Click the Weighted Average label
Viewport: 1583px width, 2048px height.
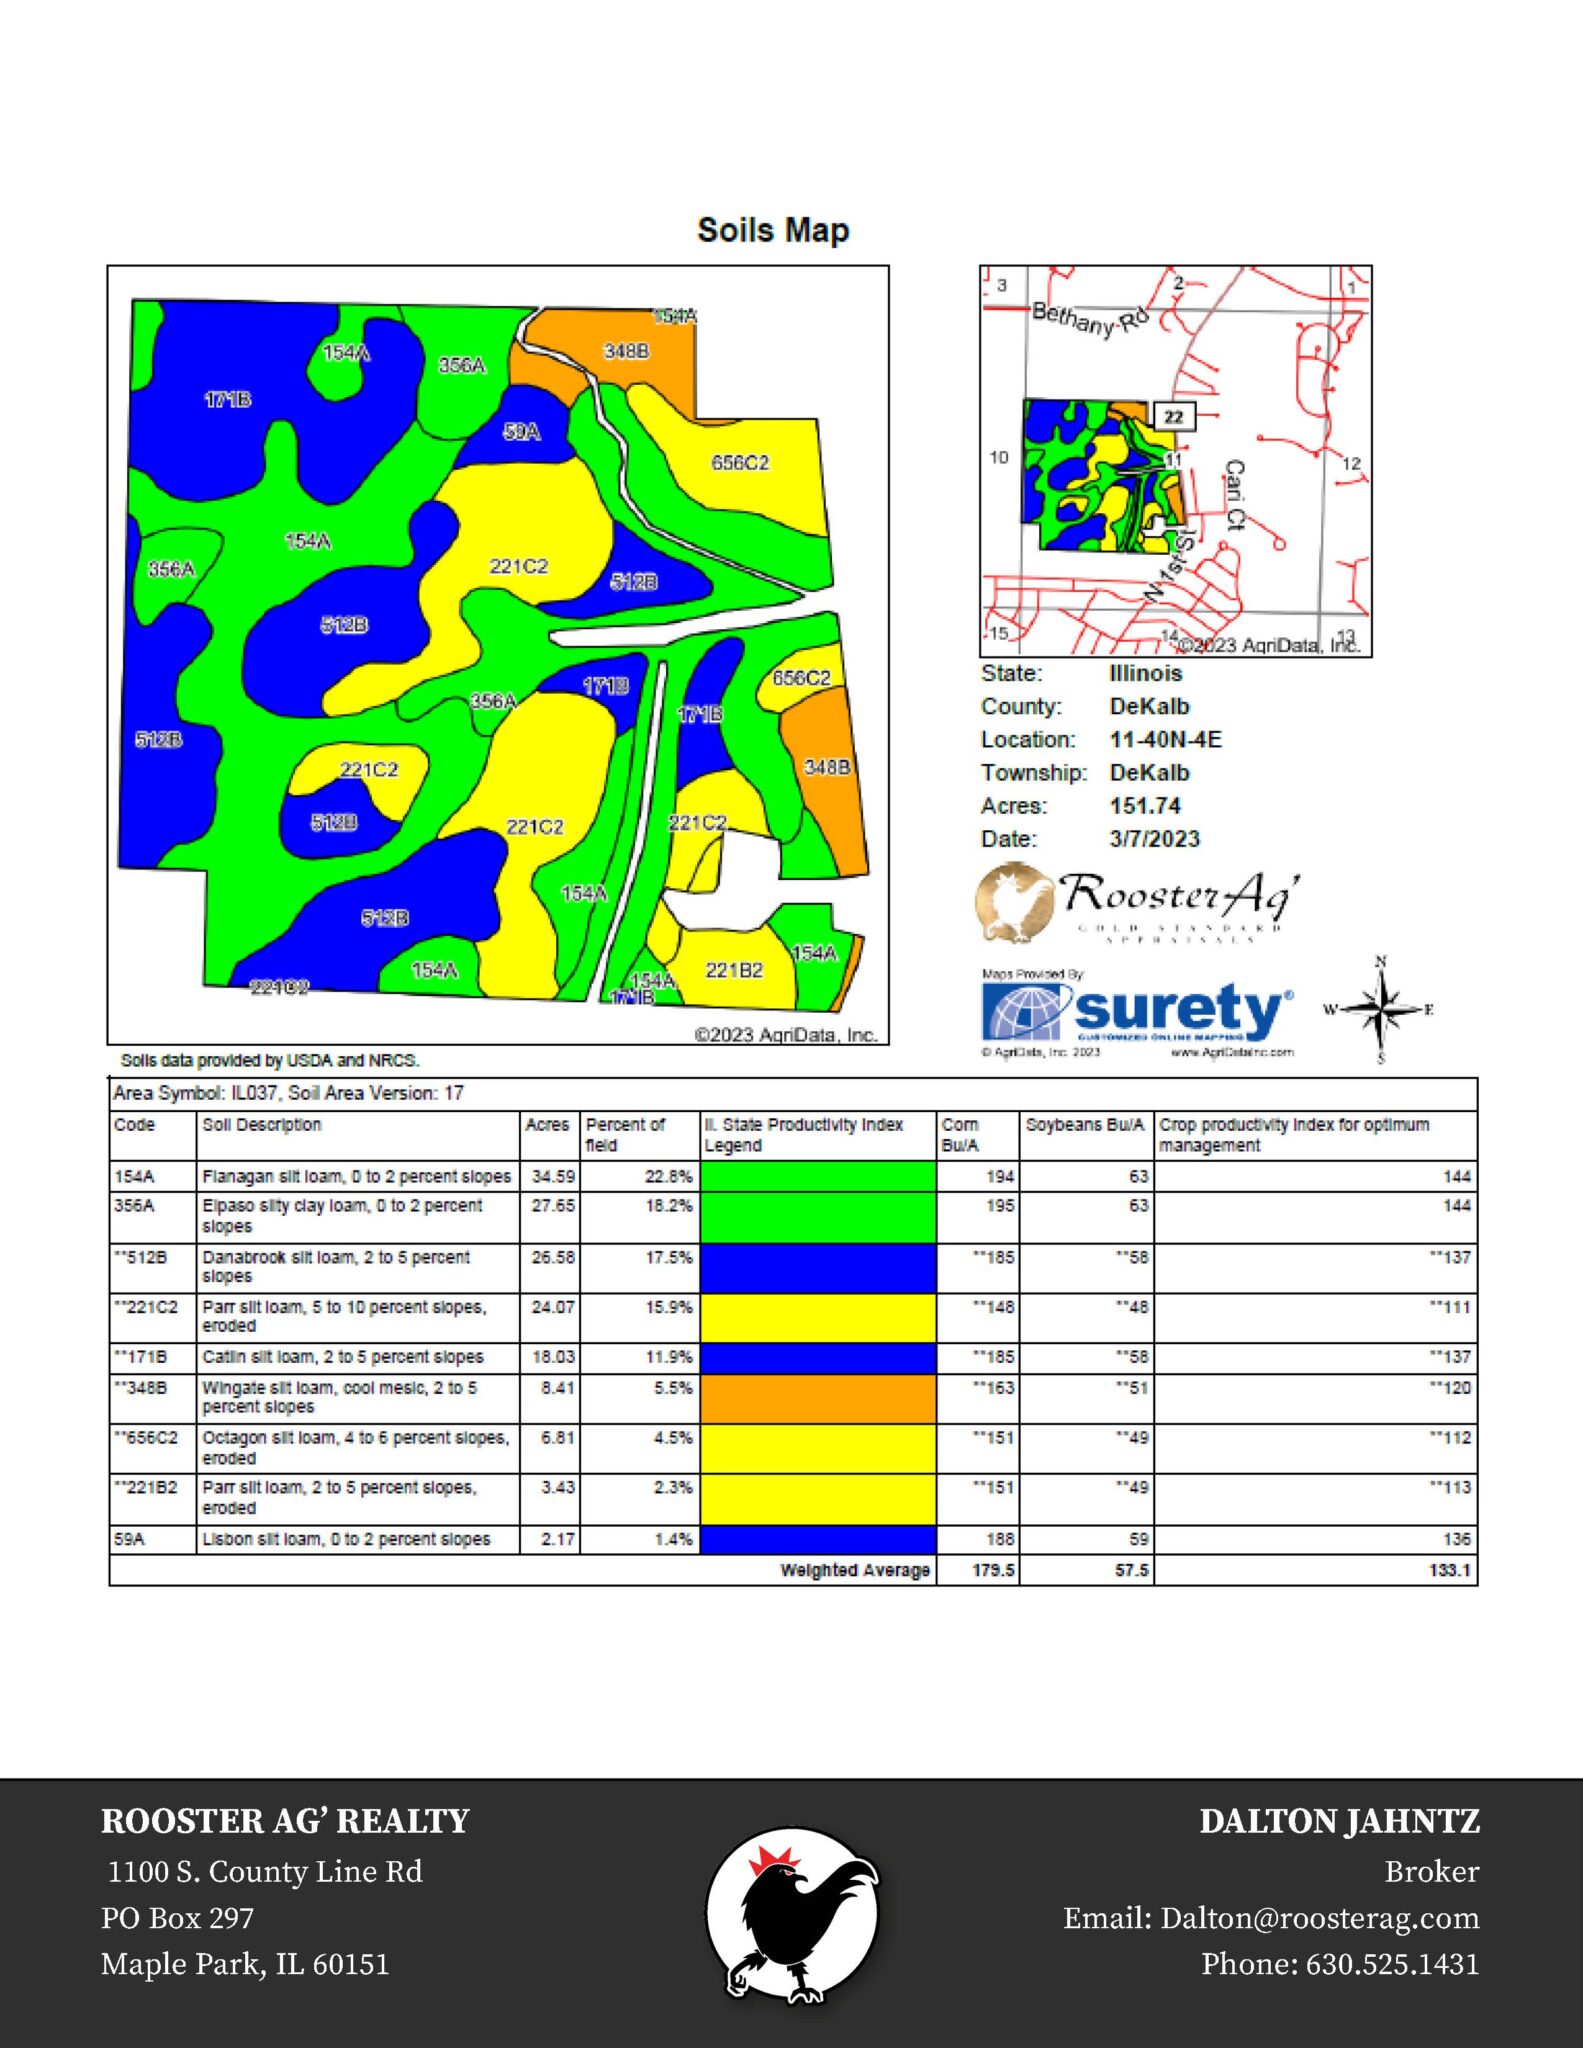[x=855, y=1570]
